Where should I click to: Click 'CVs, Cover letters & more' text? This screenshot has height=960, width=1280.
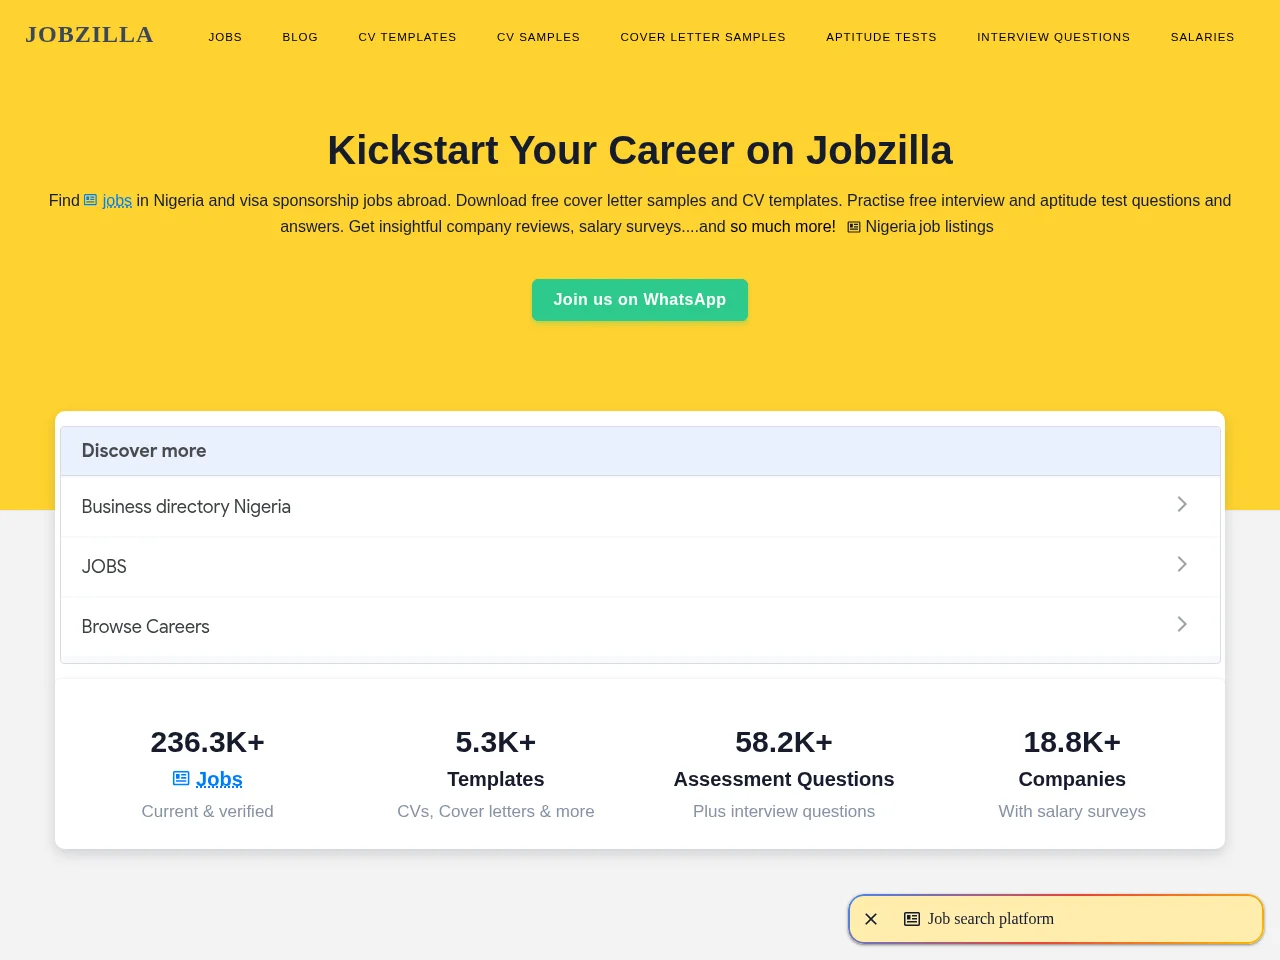click(x=496, y=811)
